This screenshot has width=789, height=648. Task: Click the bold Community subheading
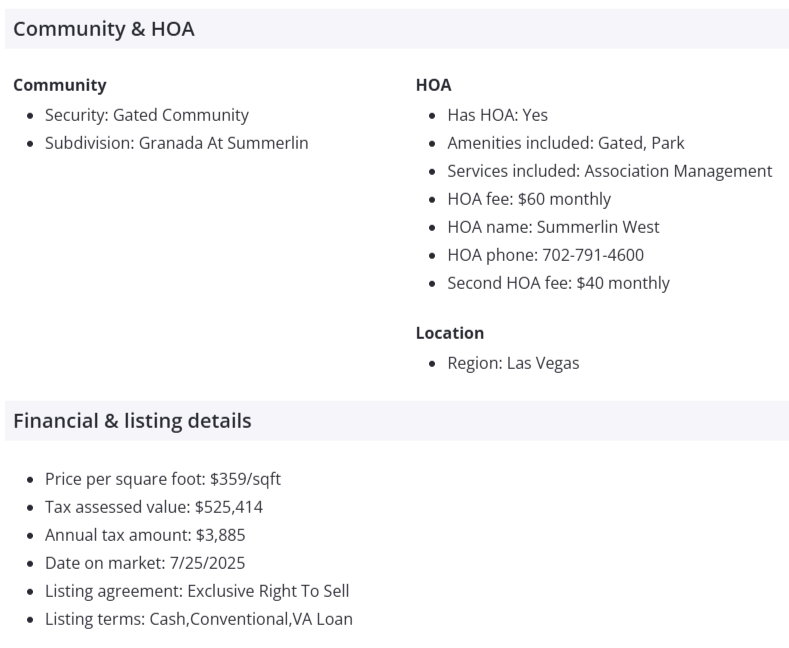[59, 86]
